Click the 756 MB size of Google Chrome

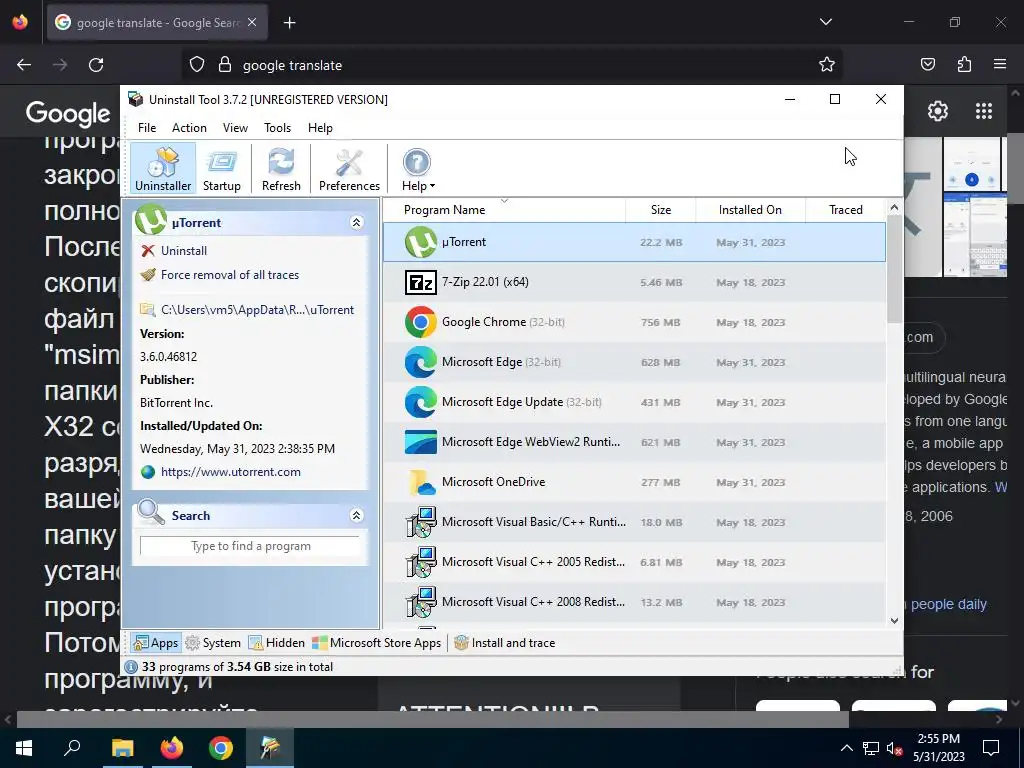pyautogui.click(x=661, y=322)
